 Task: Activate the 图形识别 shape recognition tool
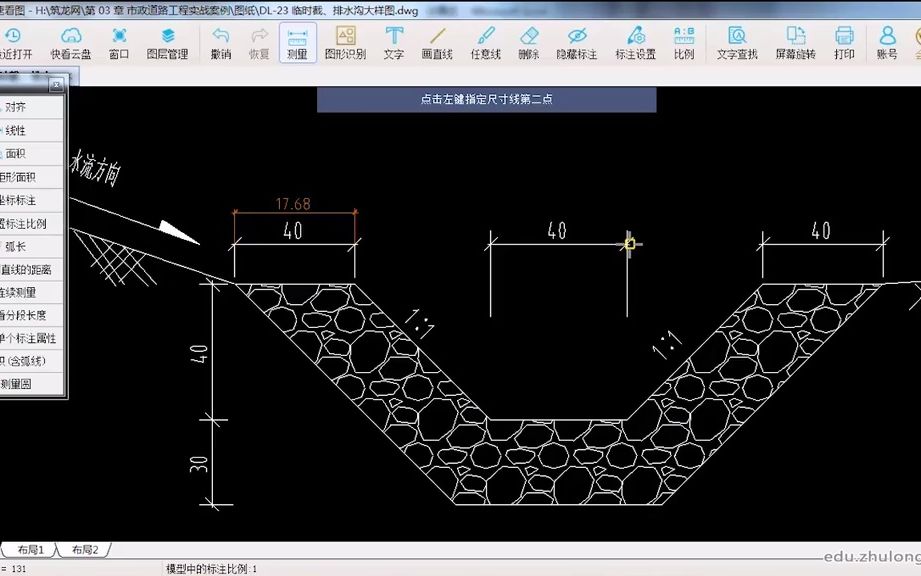click(345, 42)
